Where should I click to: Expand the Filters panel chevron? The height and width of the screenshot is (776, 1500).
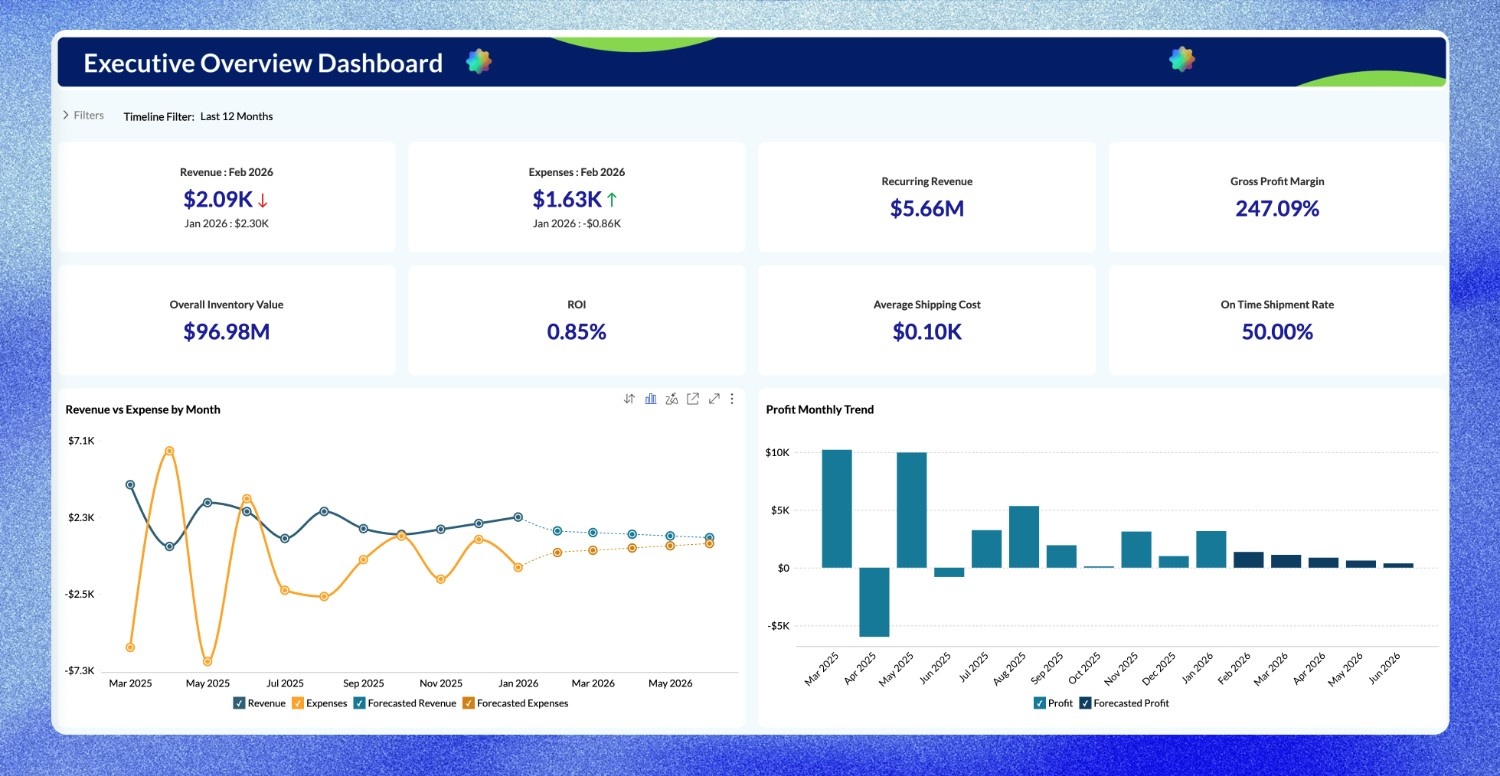(66, 114)
